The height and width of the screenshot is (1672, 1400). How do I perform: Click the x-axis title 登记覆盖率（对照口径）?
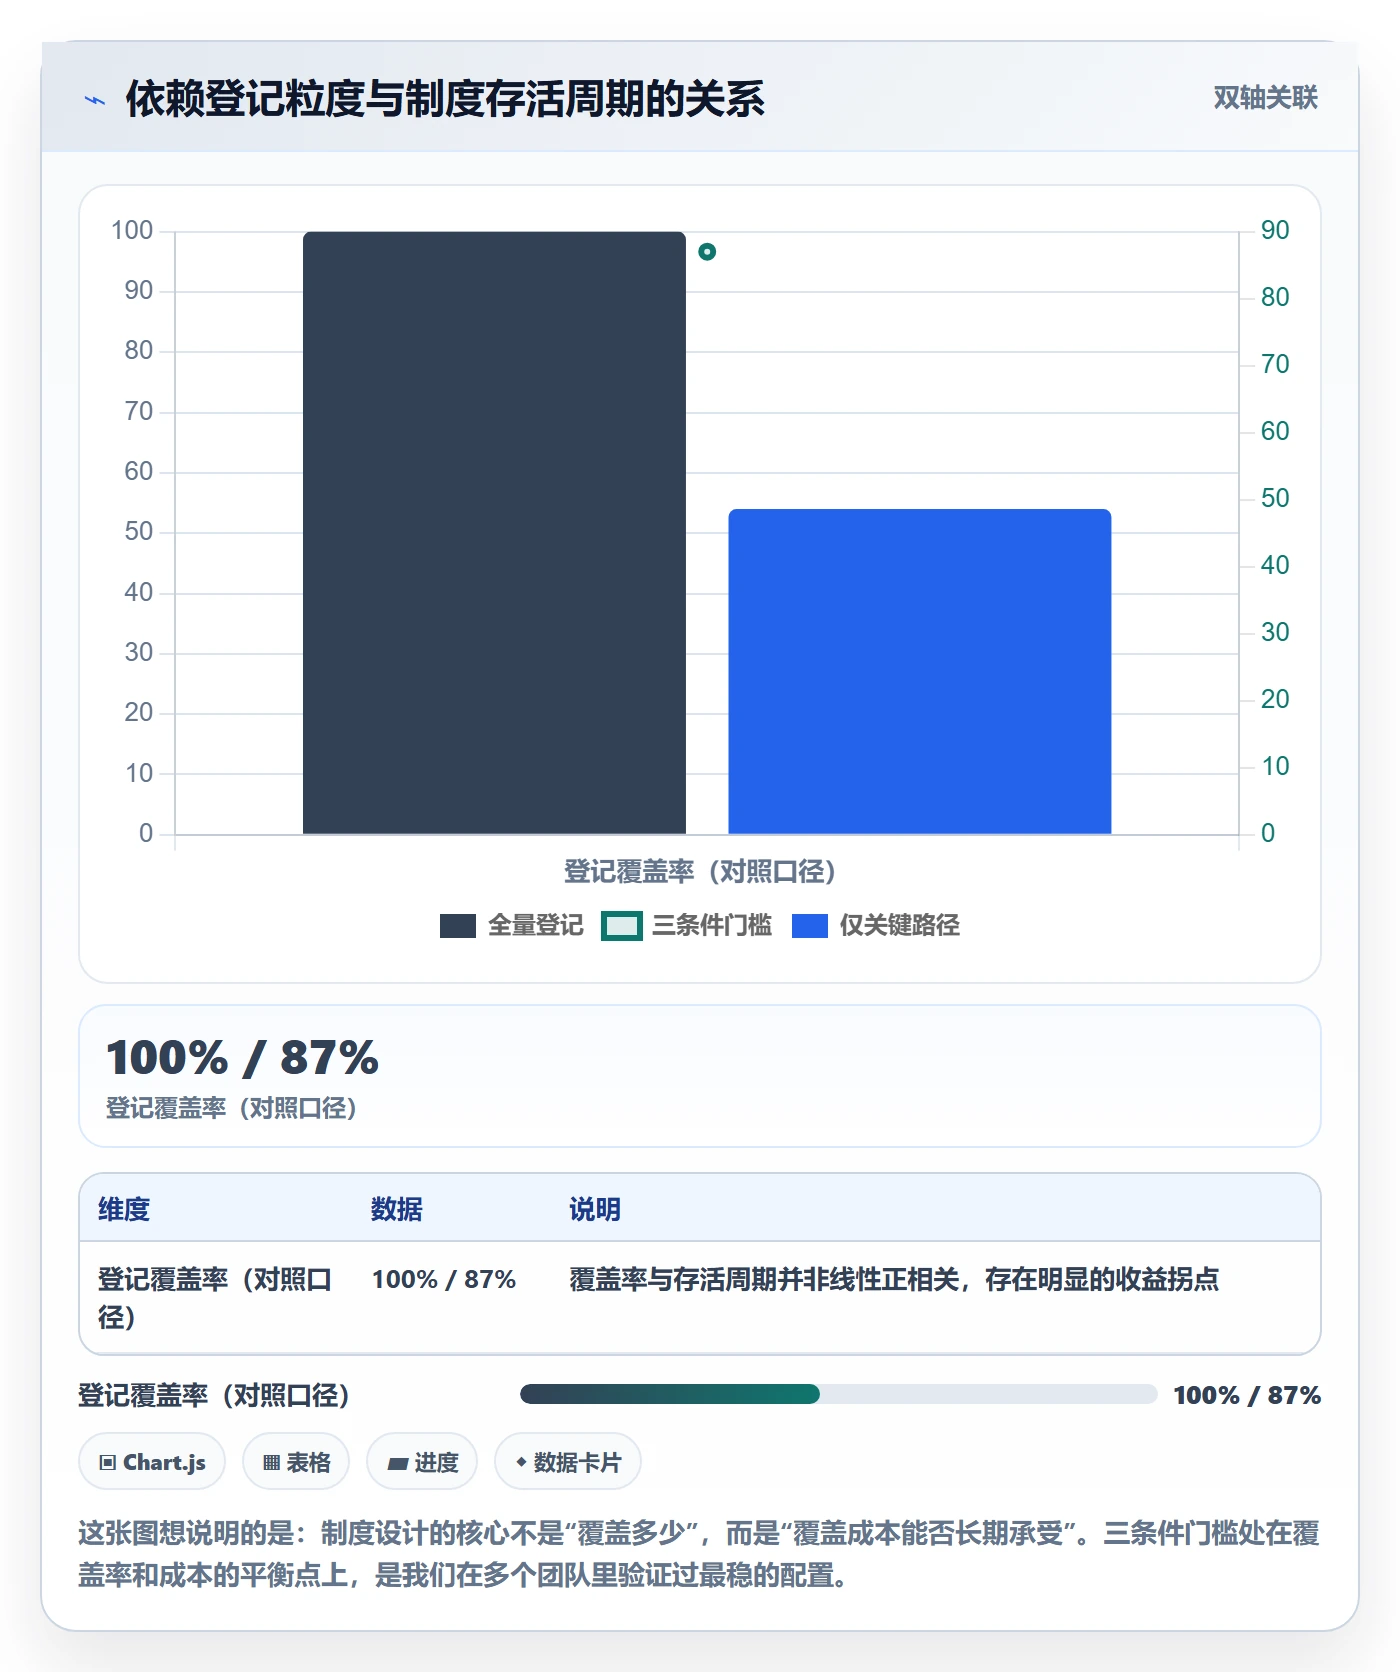(700, 872)
